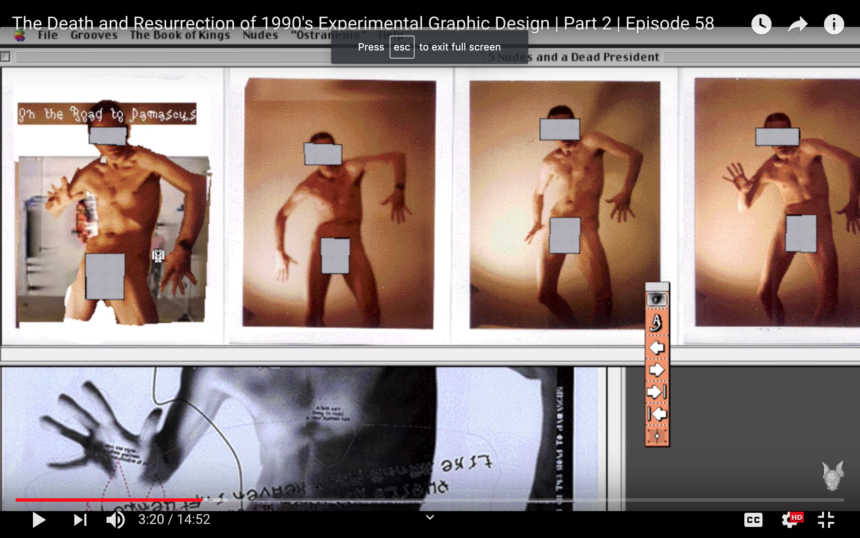Open the HD settings gear

tap(791, 519)
